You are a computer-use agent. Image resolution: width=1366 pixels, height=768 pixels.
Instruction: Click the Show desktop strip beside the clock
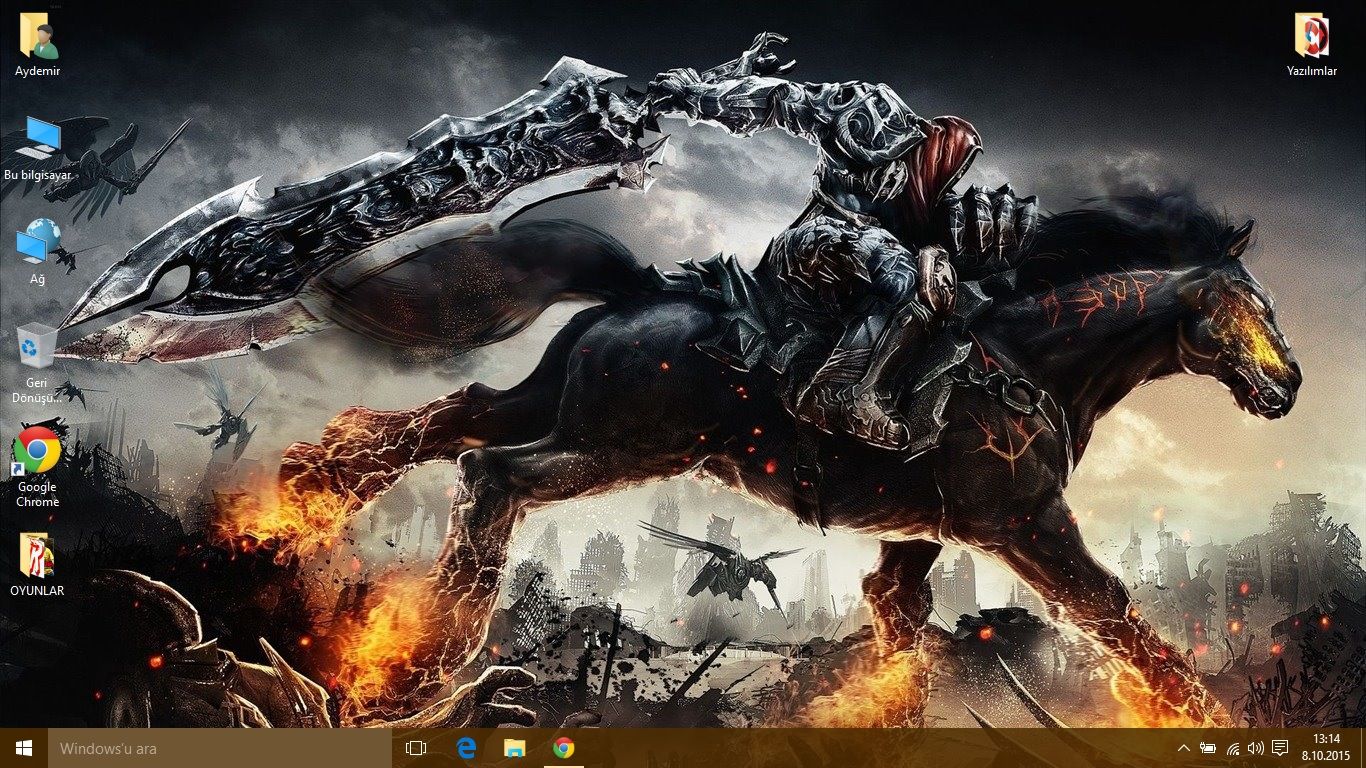tap(1363, 748)
